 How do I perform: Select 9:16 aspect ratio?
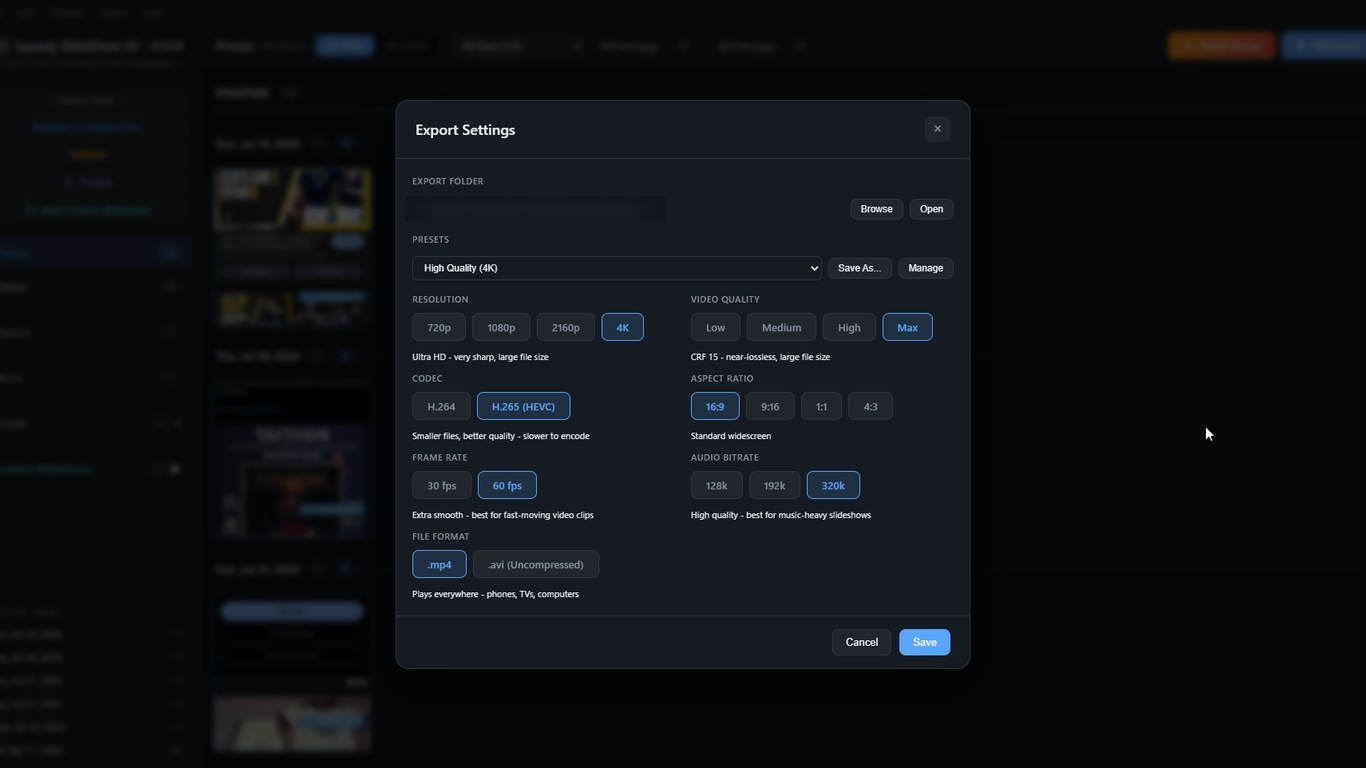[770, 406]
